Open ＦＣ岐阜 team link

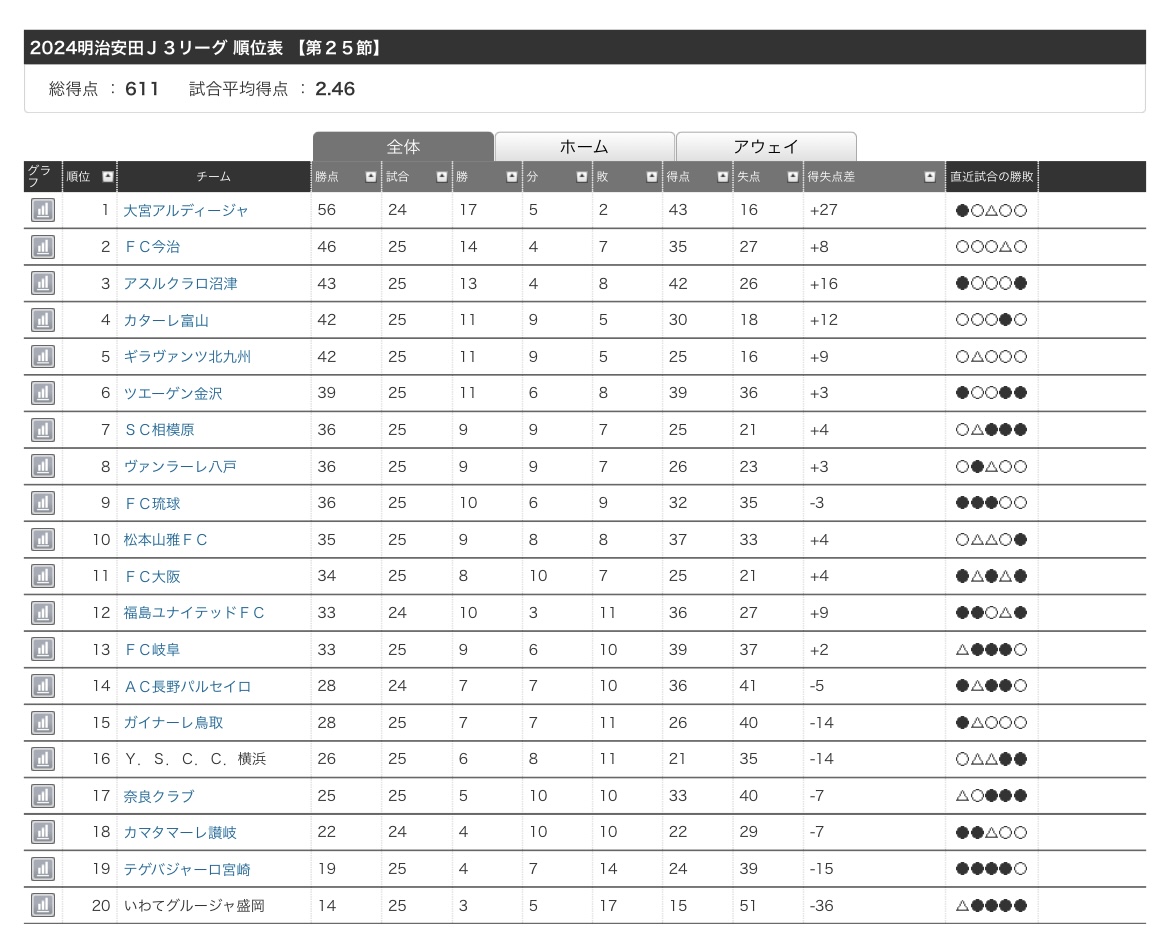coord(152,650)
